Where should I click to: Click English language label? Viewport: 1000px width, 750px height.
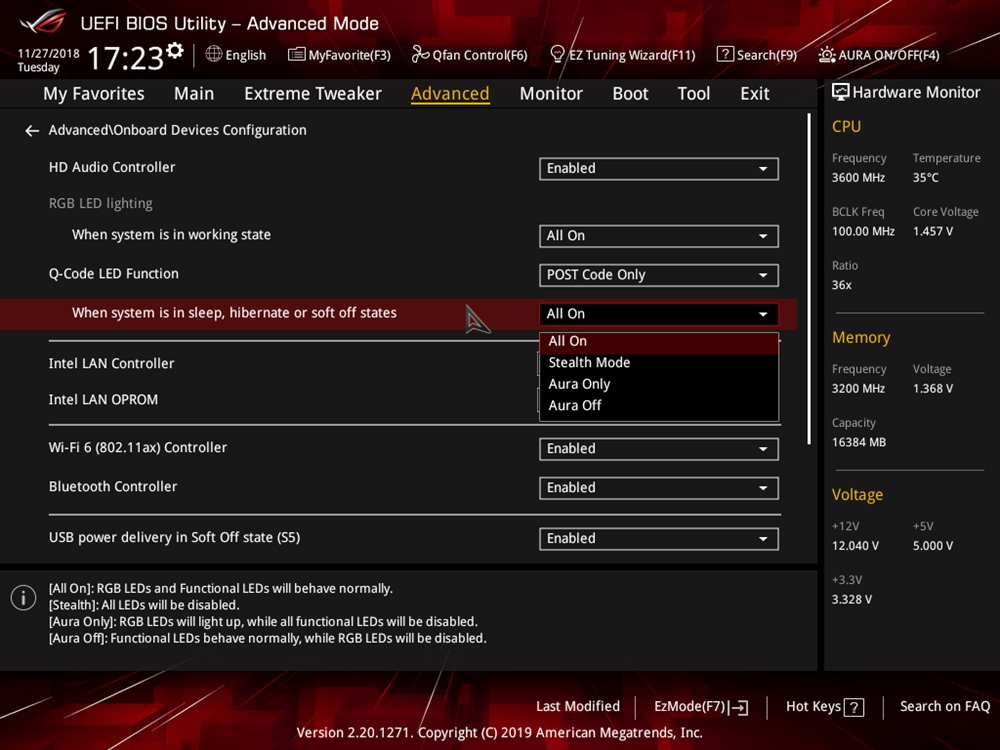coord(246,55)
